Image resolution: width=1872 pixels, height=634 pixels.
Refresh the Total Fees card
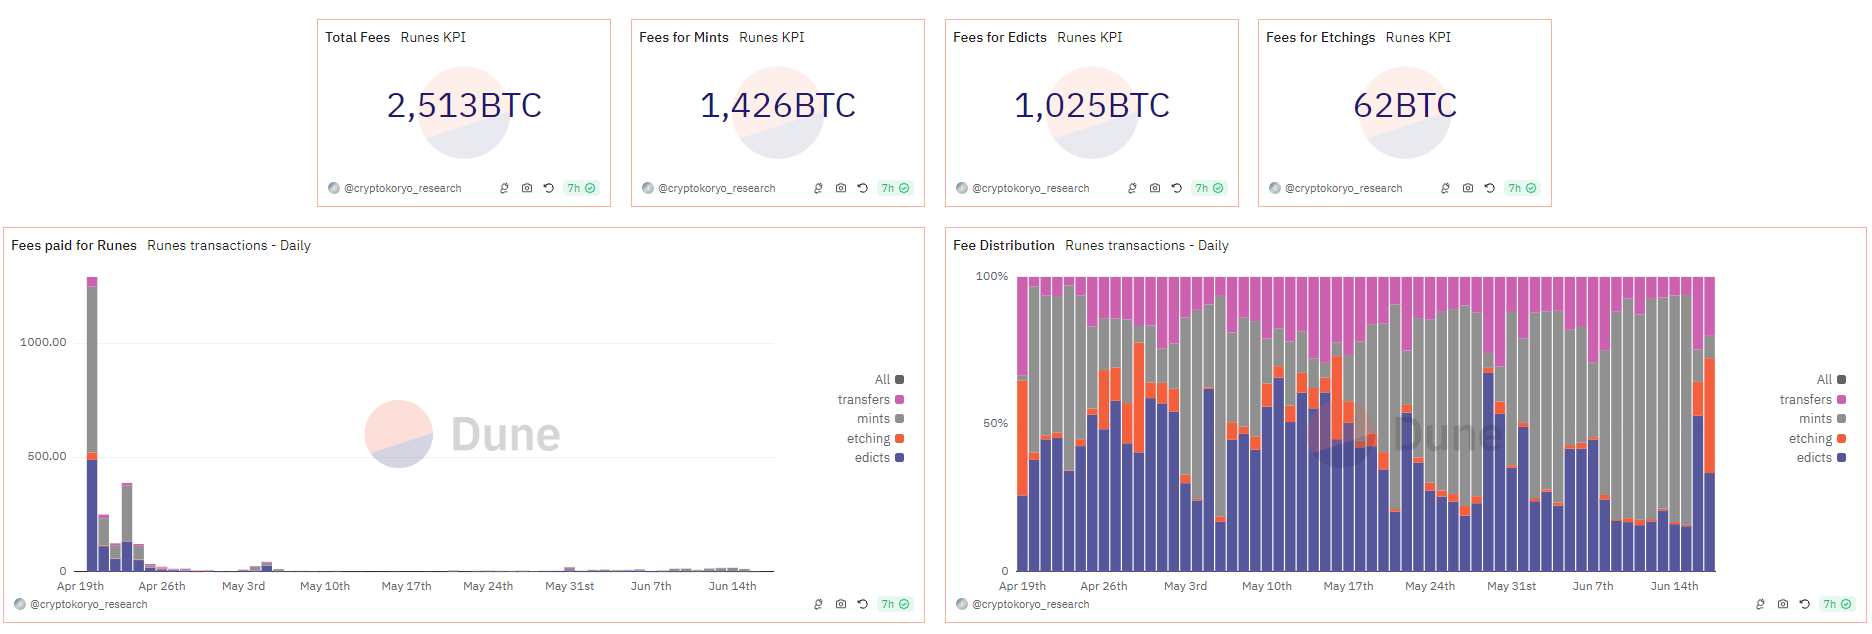[549, 188]
